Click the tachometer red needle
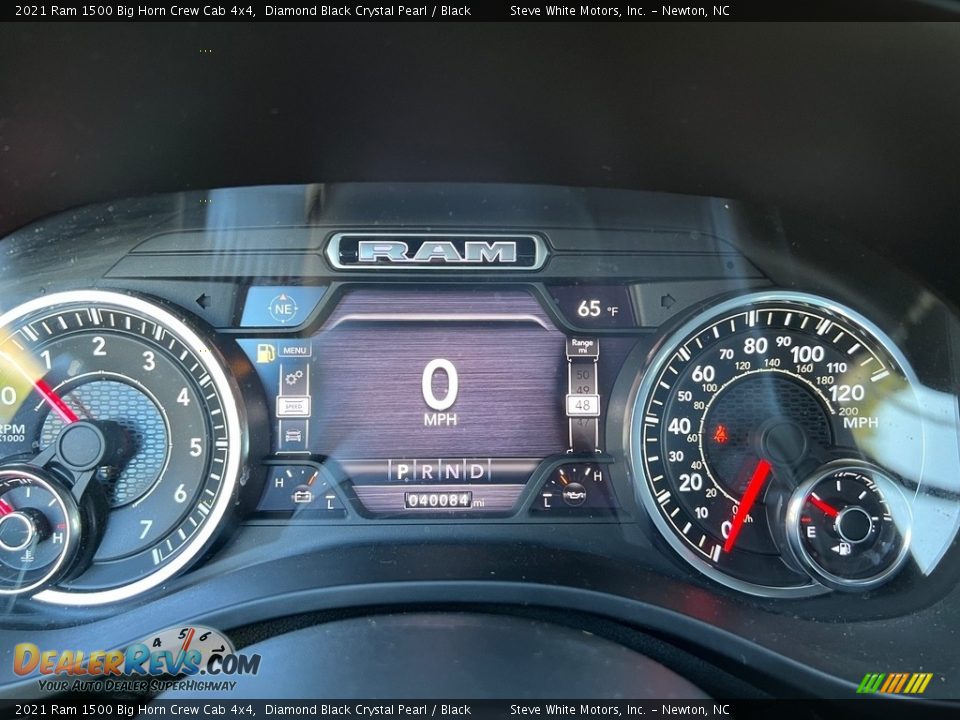Viewport: 960px width, 720px height. coord(57,400)
